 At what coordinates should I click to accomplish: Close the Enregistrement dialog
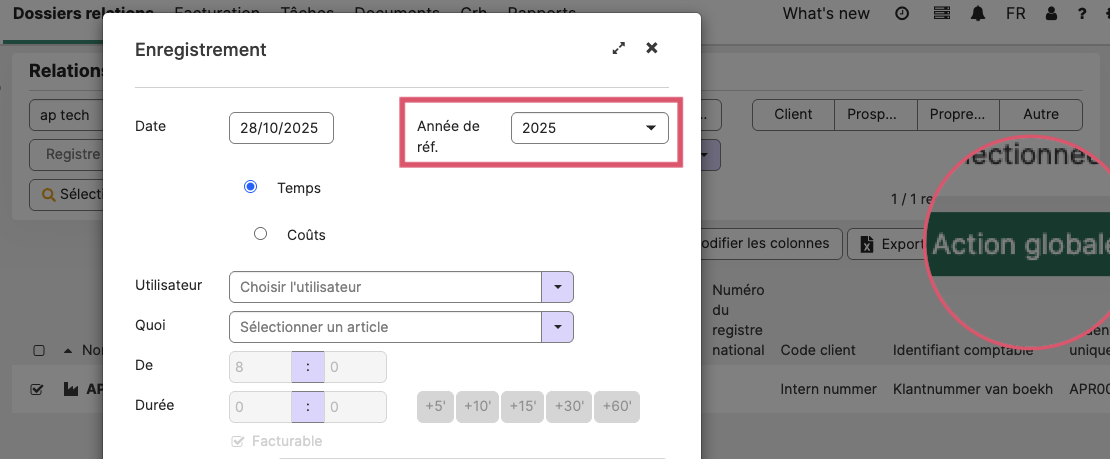point(652,47)
